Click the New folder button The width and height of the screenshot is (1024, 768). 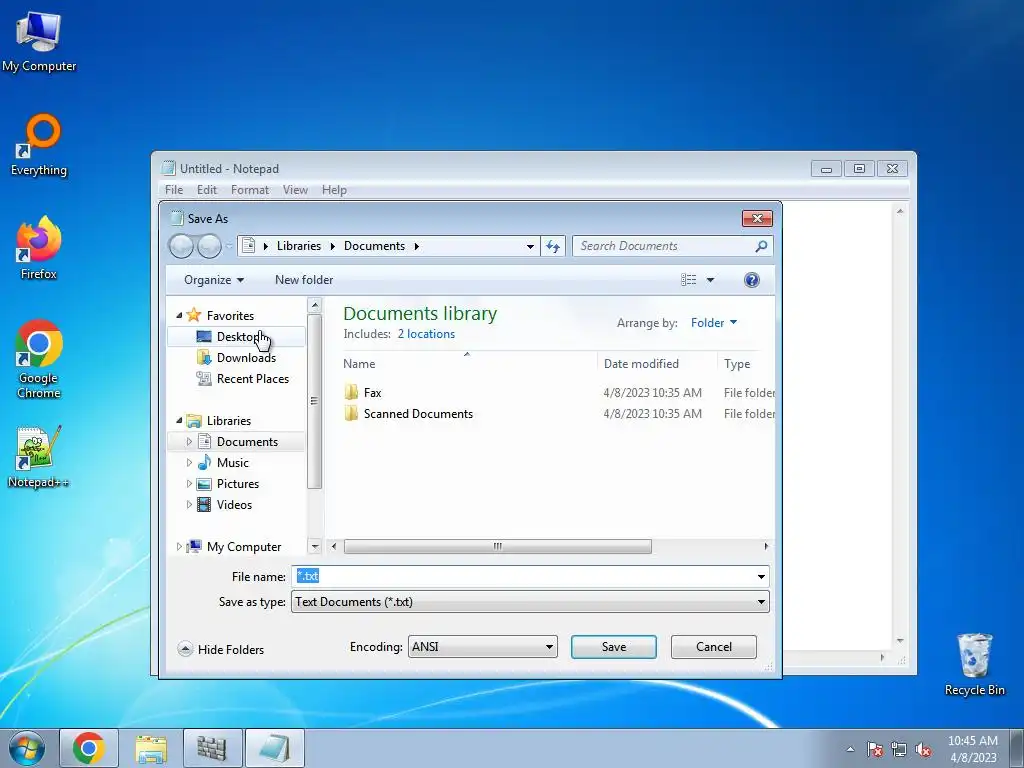pyautogui.click(x=304, y=280)
